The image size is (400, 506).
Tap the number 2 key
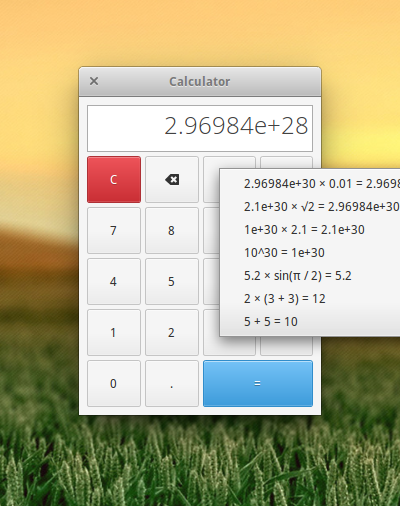pyautogui.click(x=172, y=332)
